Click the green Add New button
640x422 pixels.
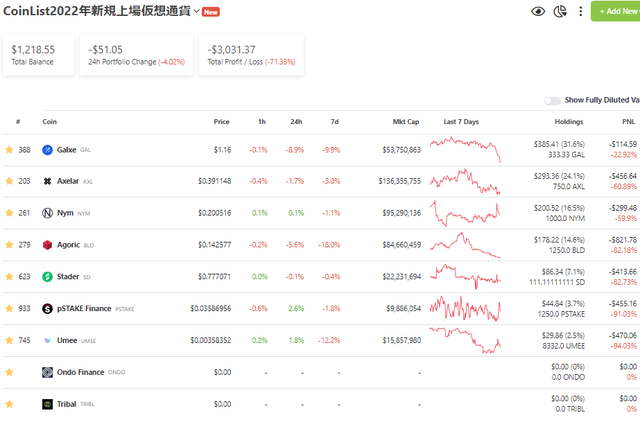pyautogui.click(x=616, y=11)
